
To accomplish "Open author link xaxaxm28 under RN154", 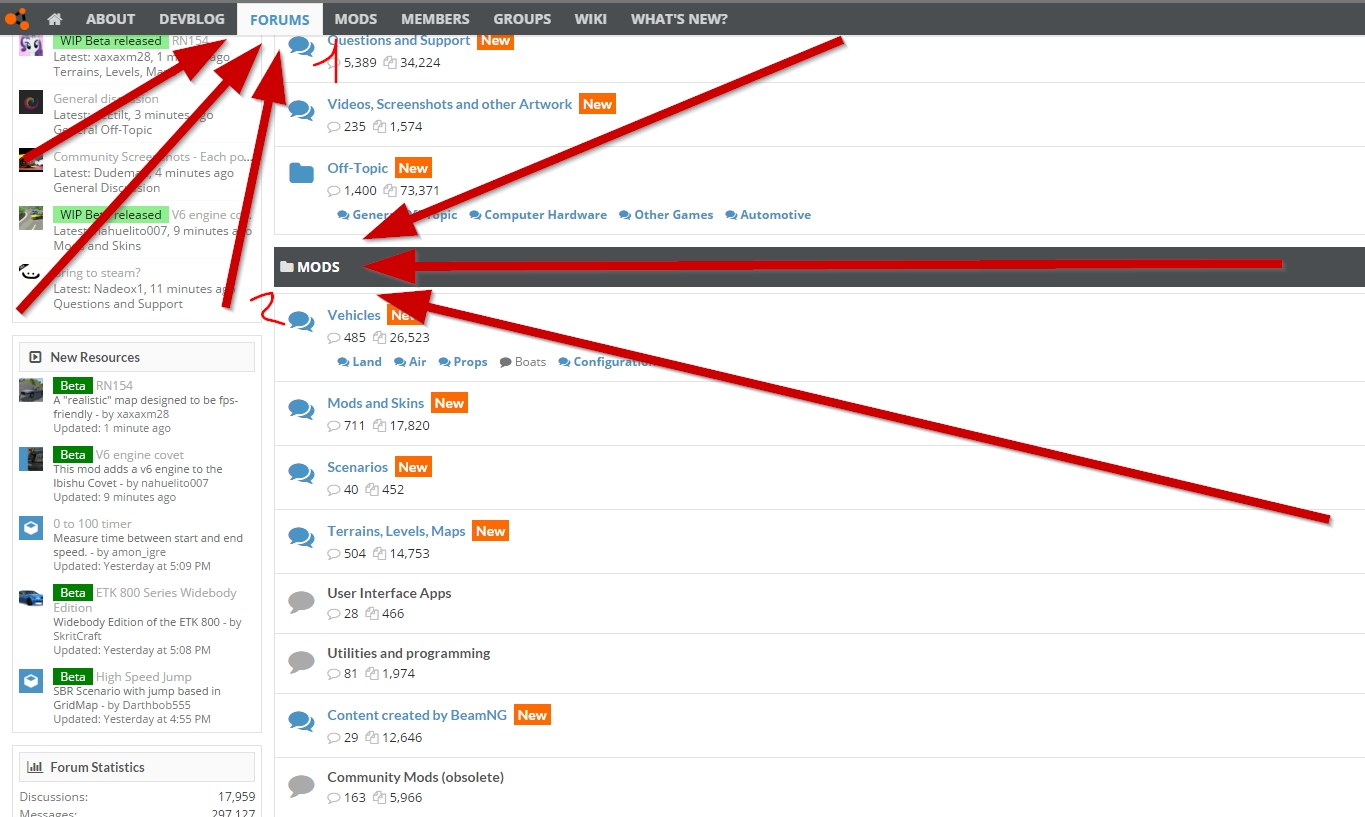I will click(142, 414).
